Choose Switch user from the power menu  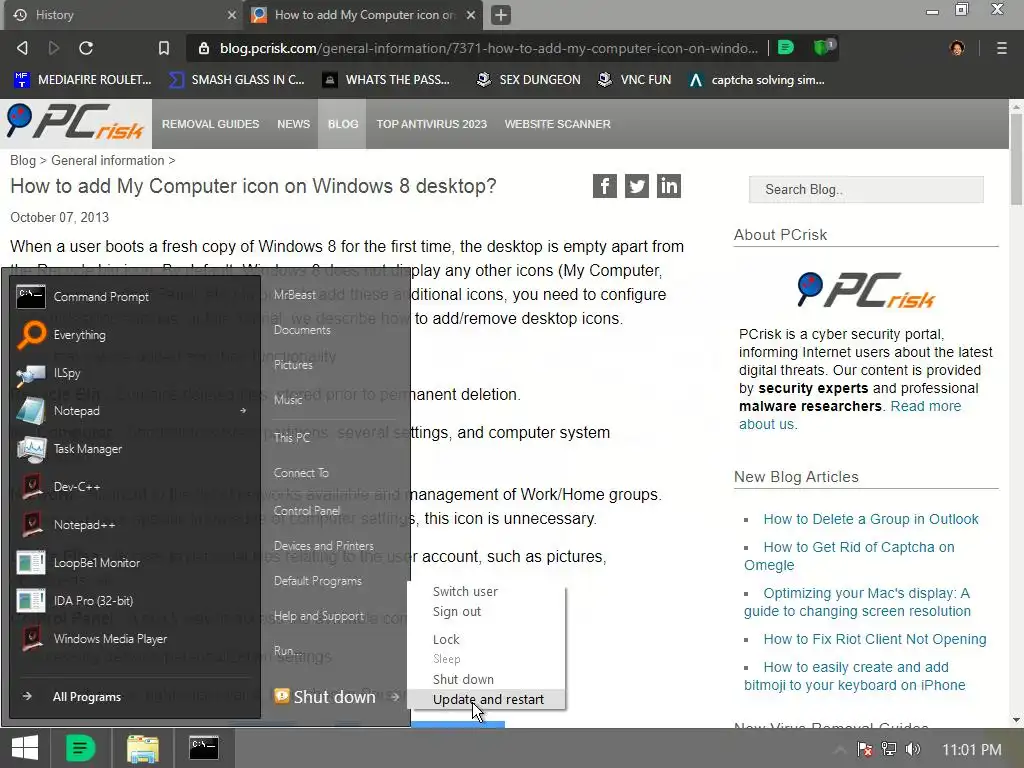coord(465,591)
